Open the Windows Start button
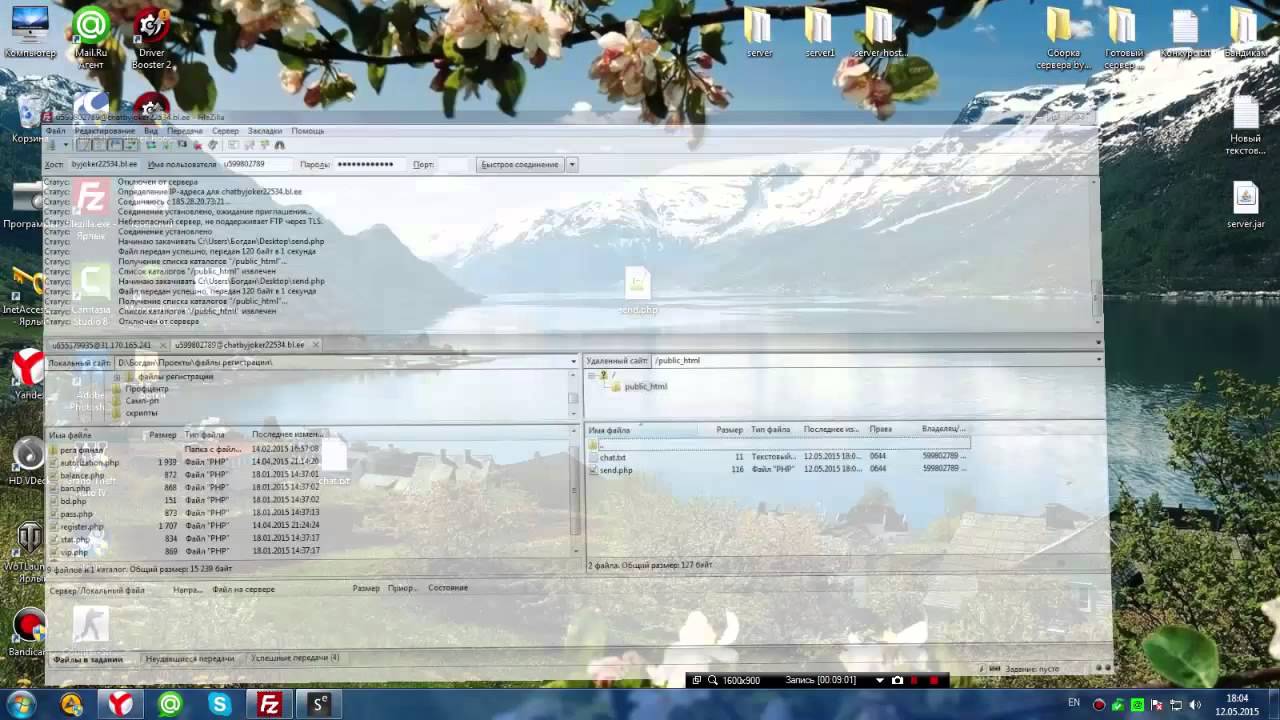 pyautogui.click(x=19, y=704)
